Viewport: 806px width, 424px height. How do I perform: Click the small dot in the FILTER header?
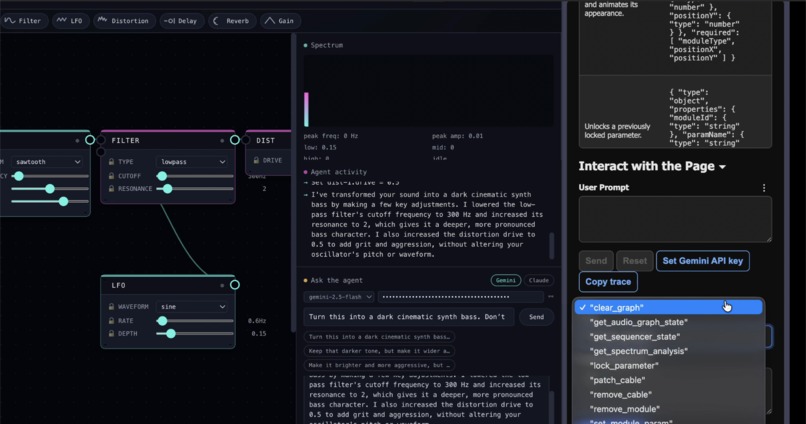(x=222, y=140)
